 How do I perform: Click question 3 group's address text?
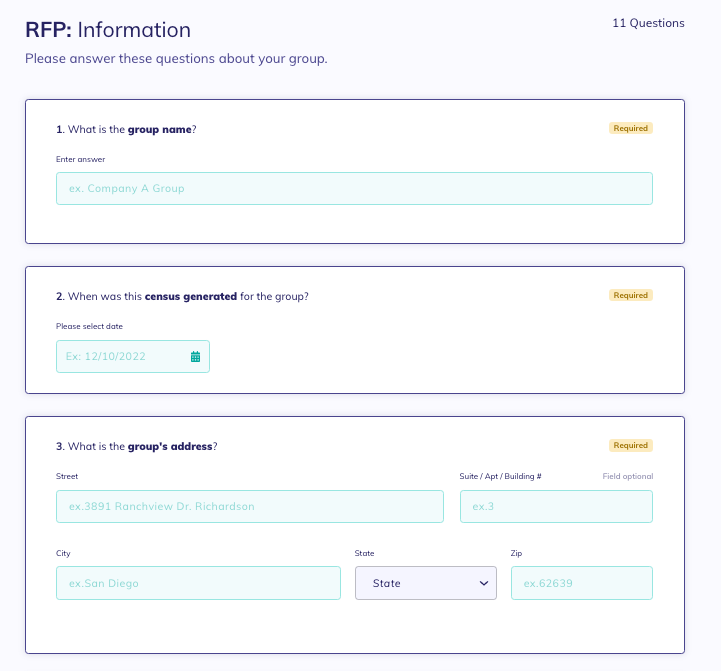[137, 447]
